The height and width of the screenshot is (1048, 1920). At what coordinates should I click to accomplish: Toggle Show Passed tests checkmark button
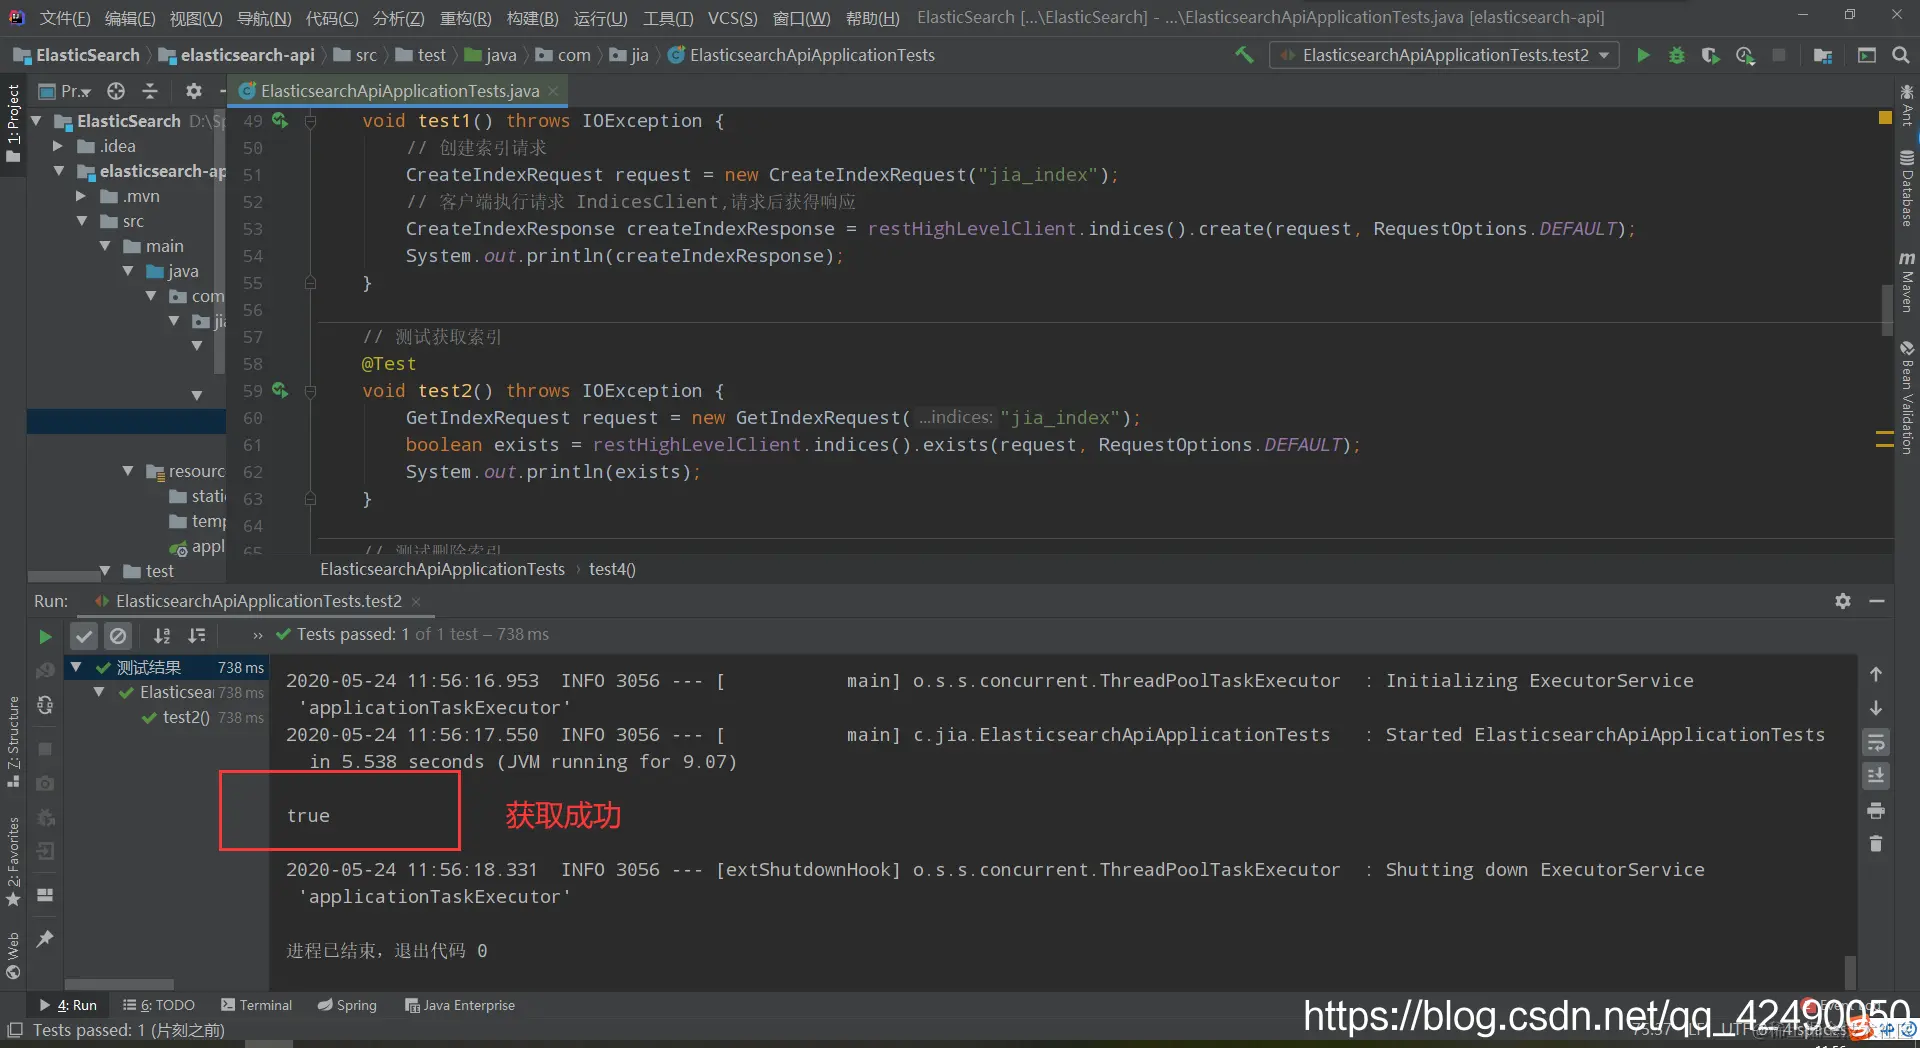(x=84, y=636)
